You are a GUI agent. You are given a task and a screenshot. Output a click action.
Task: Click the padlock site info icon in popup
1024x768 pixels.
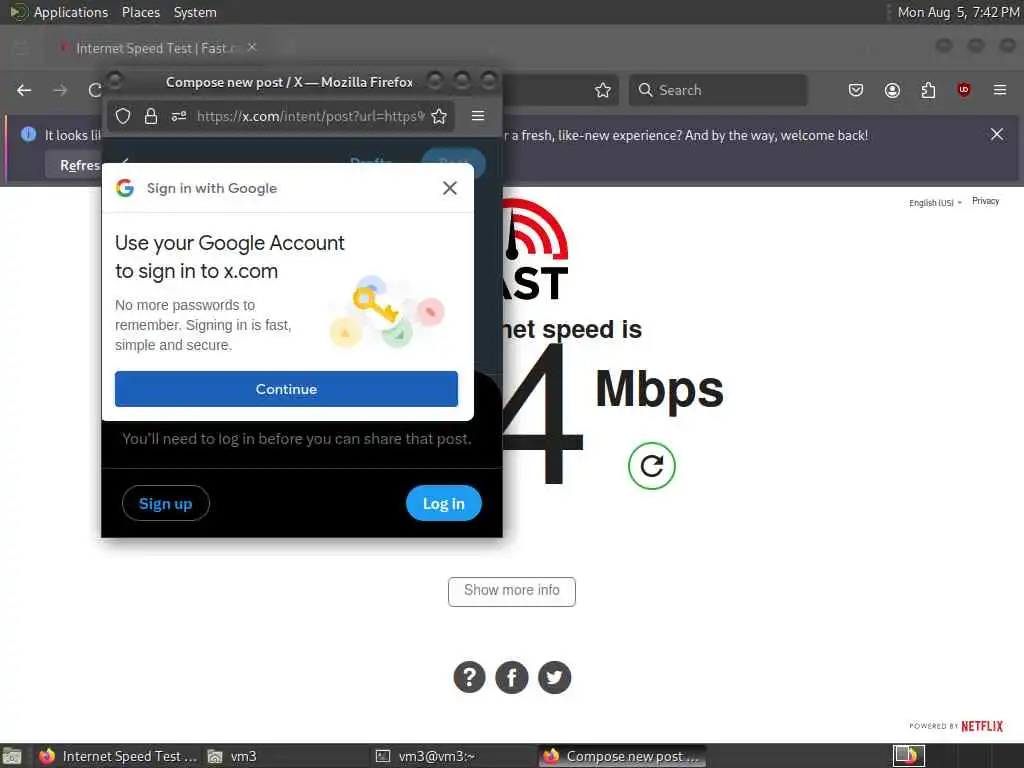pyautogui.click(x=151, y=116)
